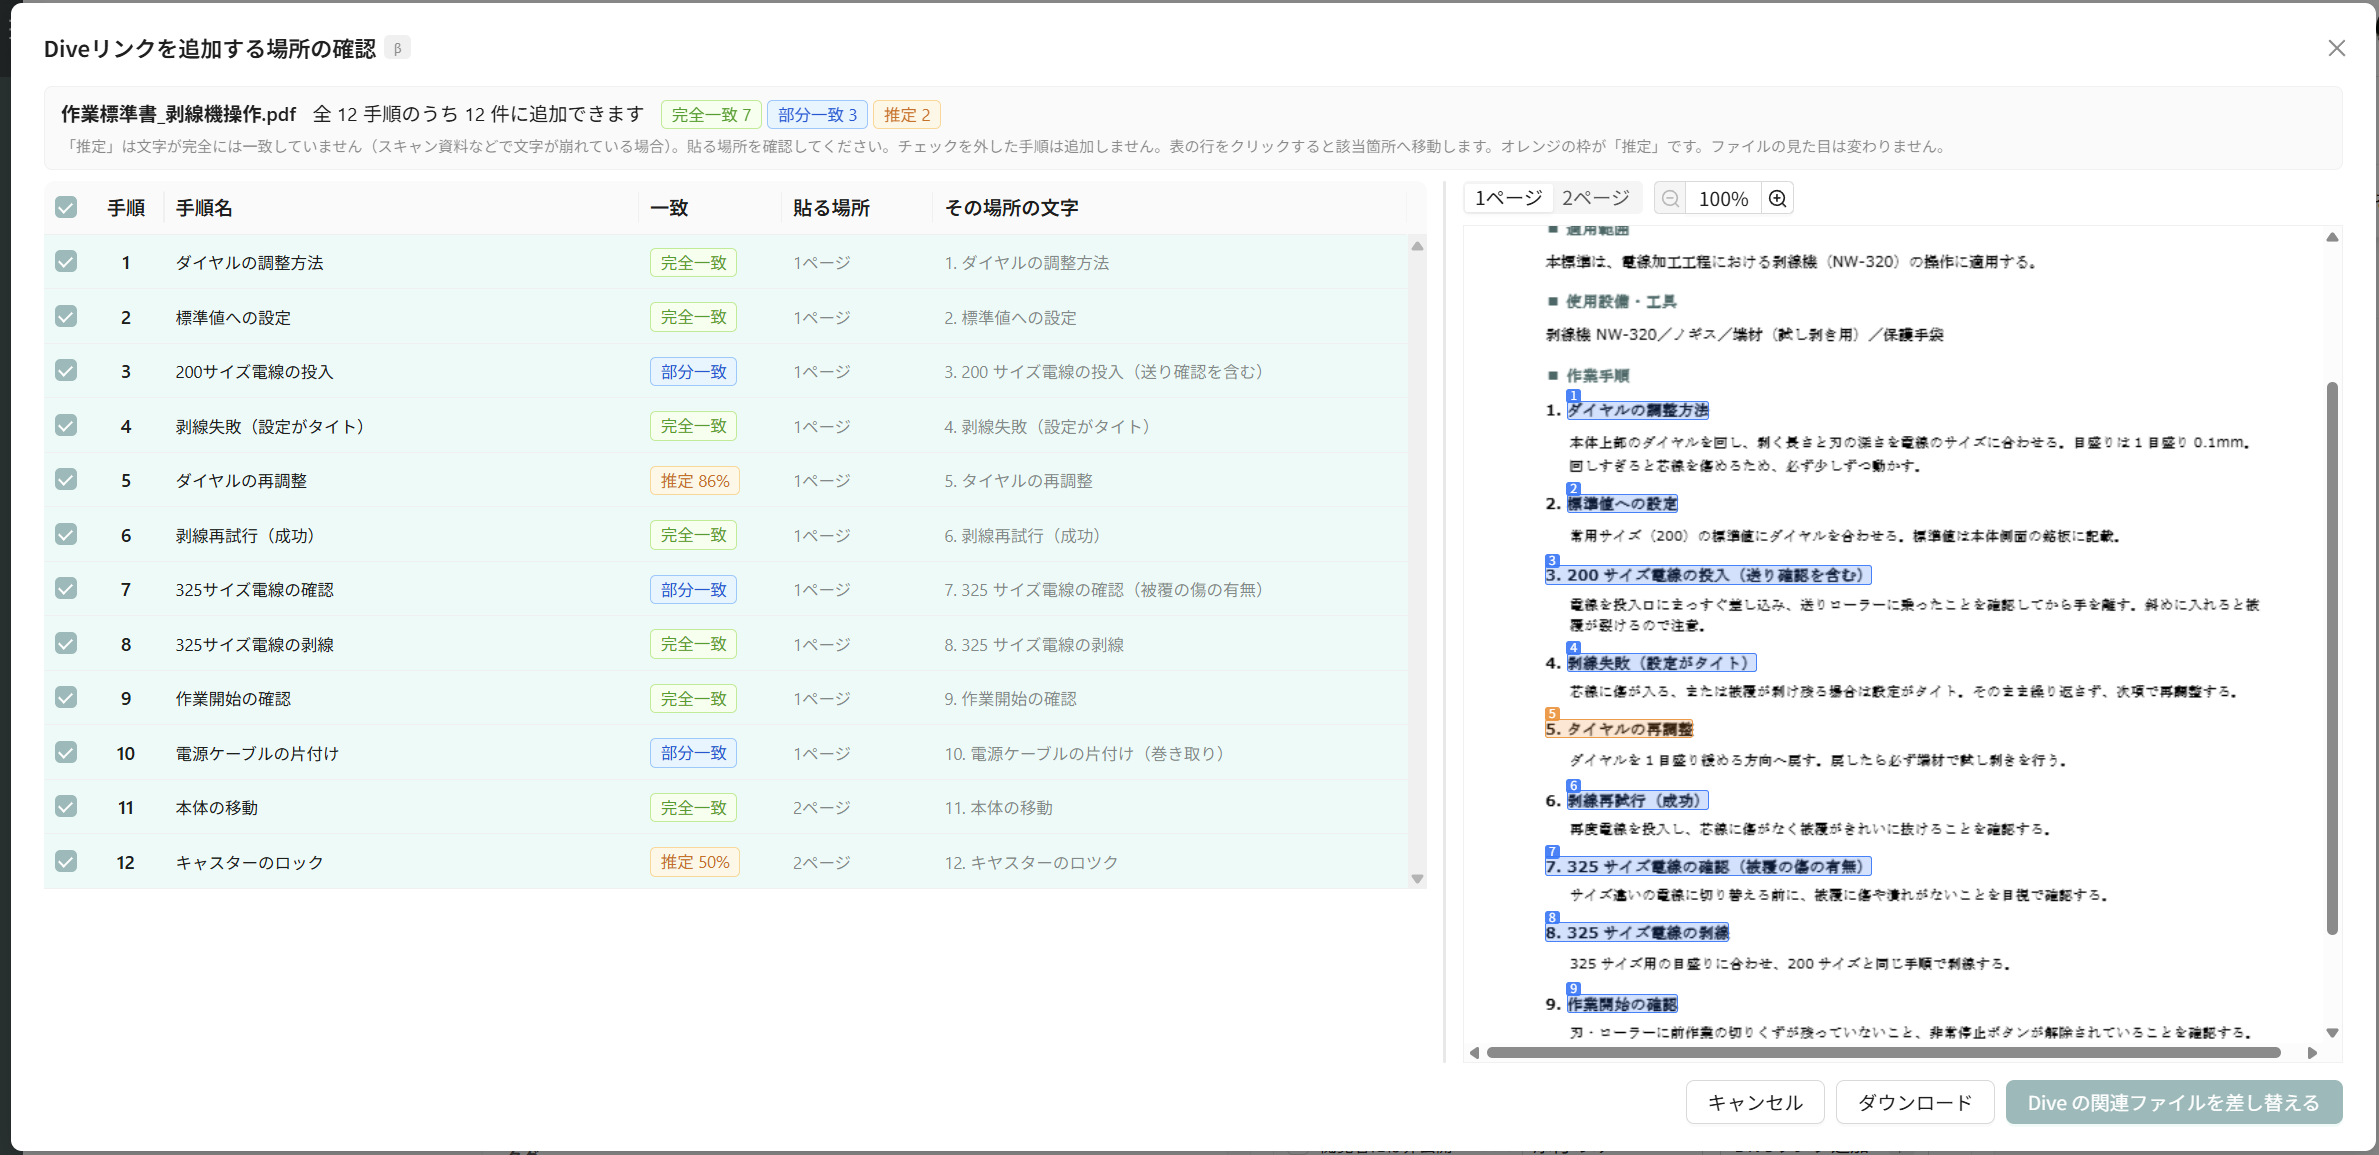The image size is (2379, 1155).
Task: Uncheck step 5 ダイヤルの再調整
Action: 66,480
